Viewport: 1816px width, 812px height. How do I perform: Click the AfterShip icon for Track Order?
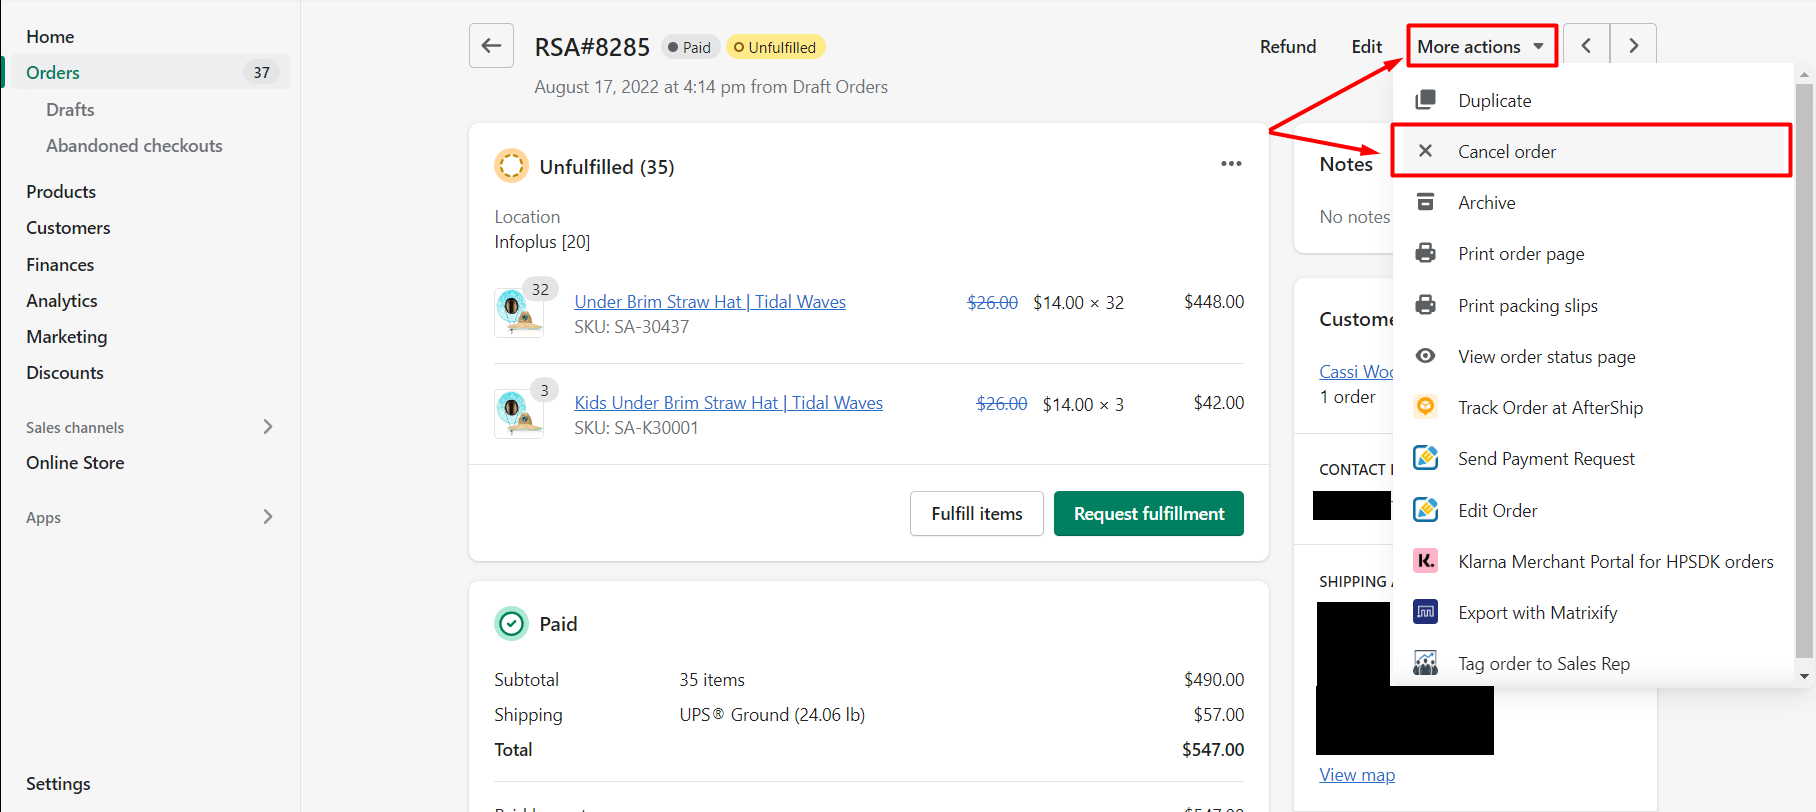[1426, 407]
